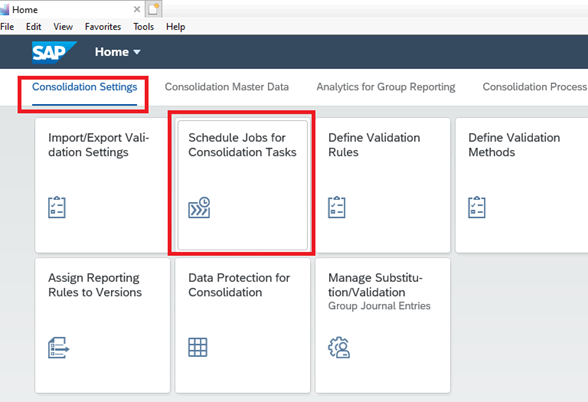Select the Consolidation Settings tab

85,87
